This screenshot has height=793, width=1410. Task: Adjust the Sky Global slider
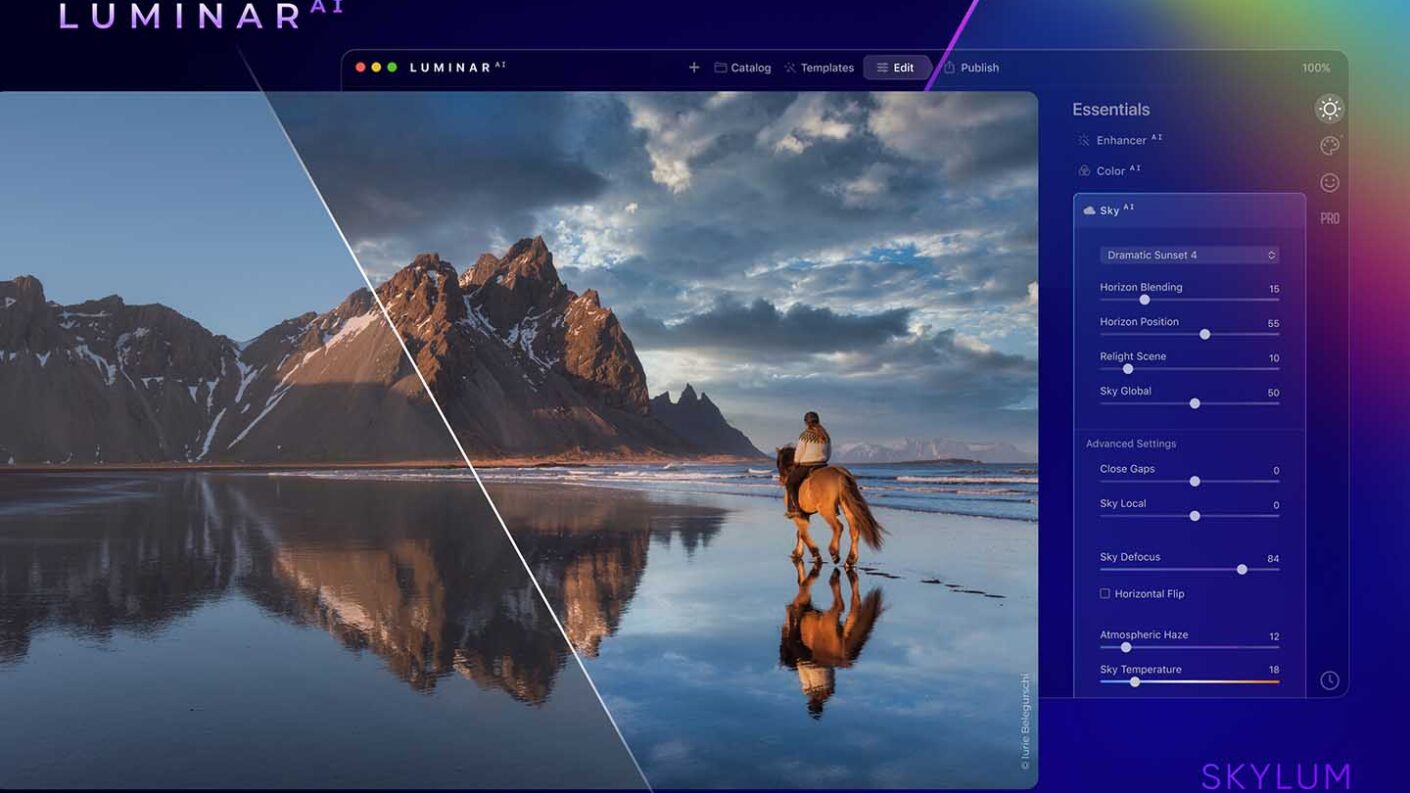[x=1189, y=403]
